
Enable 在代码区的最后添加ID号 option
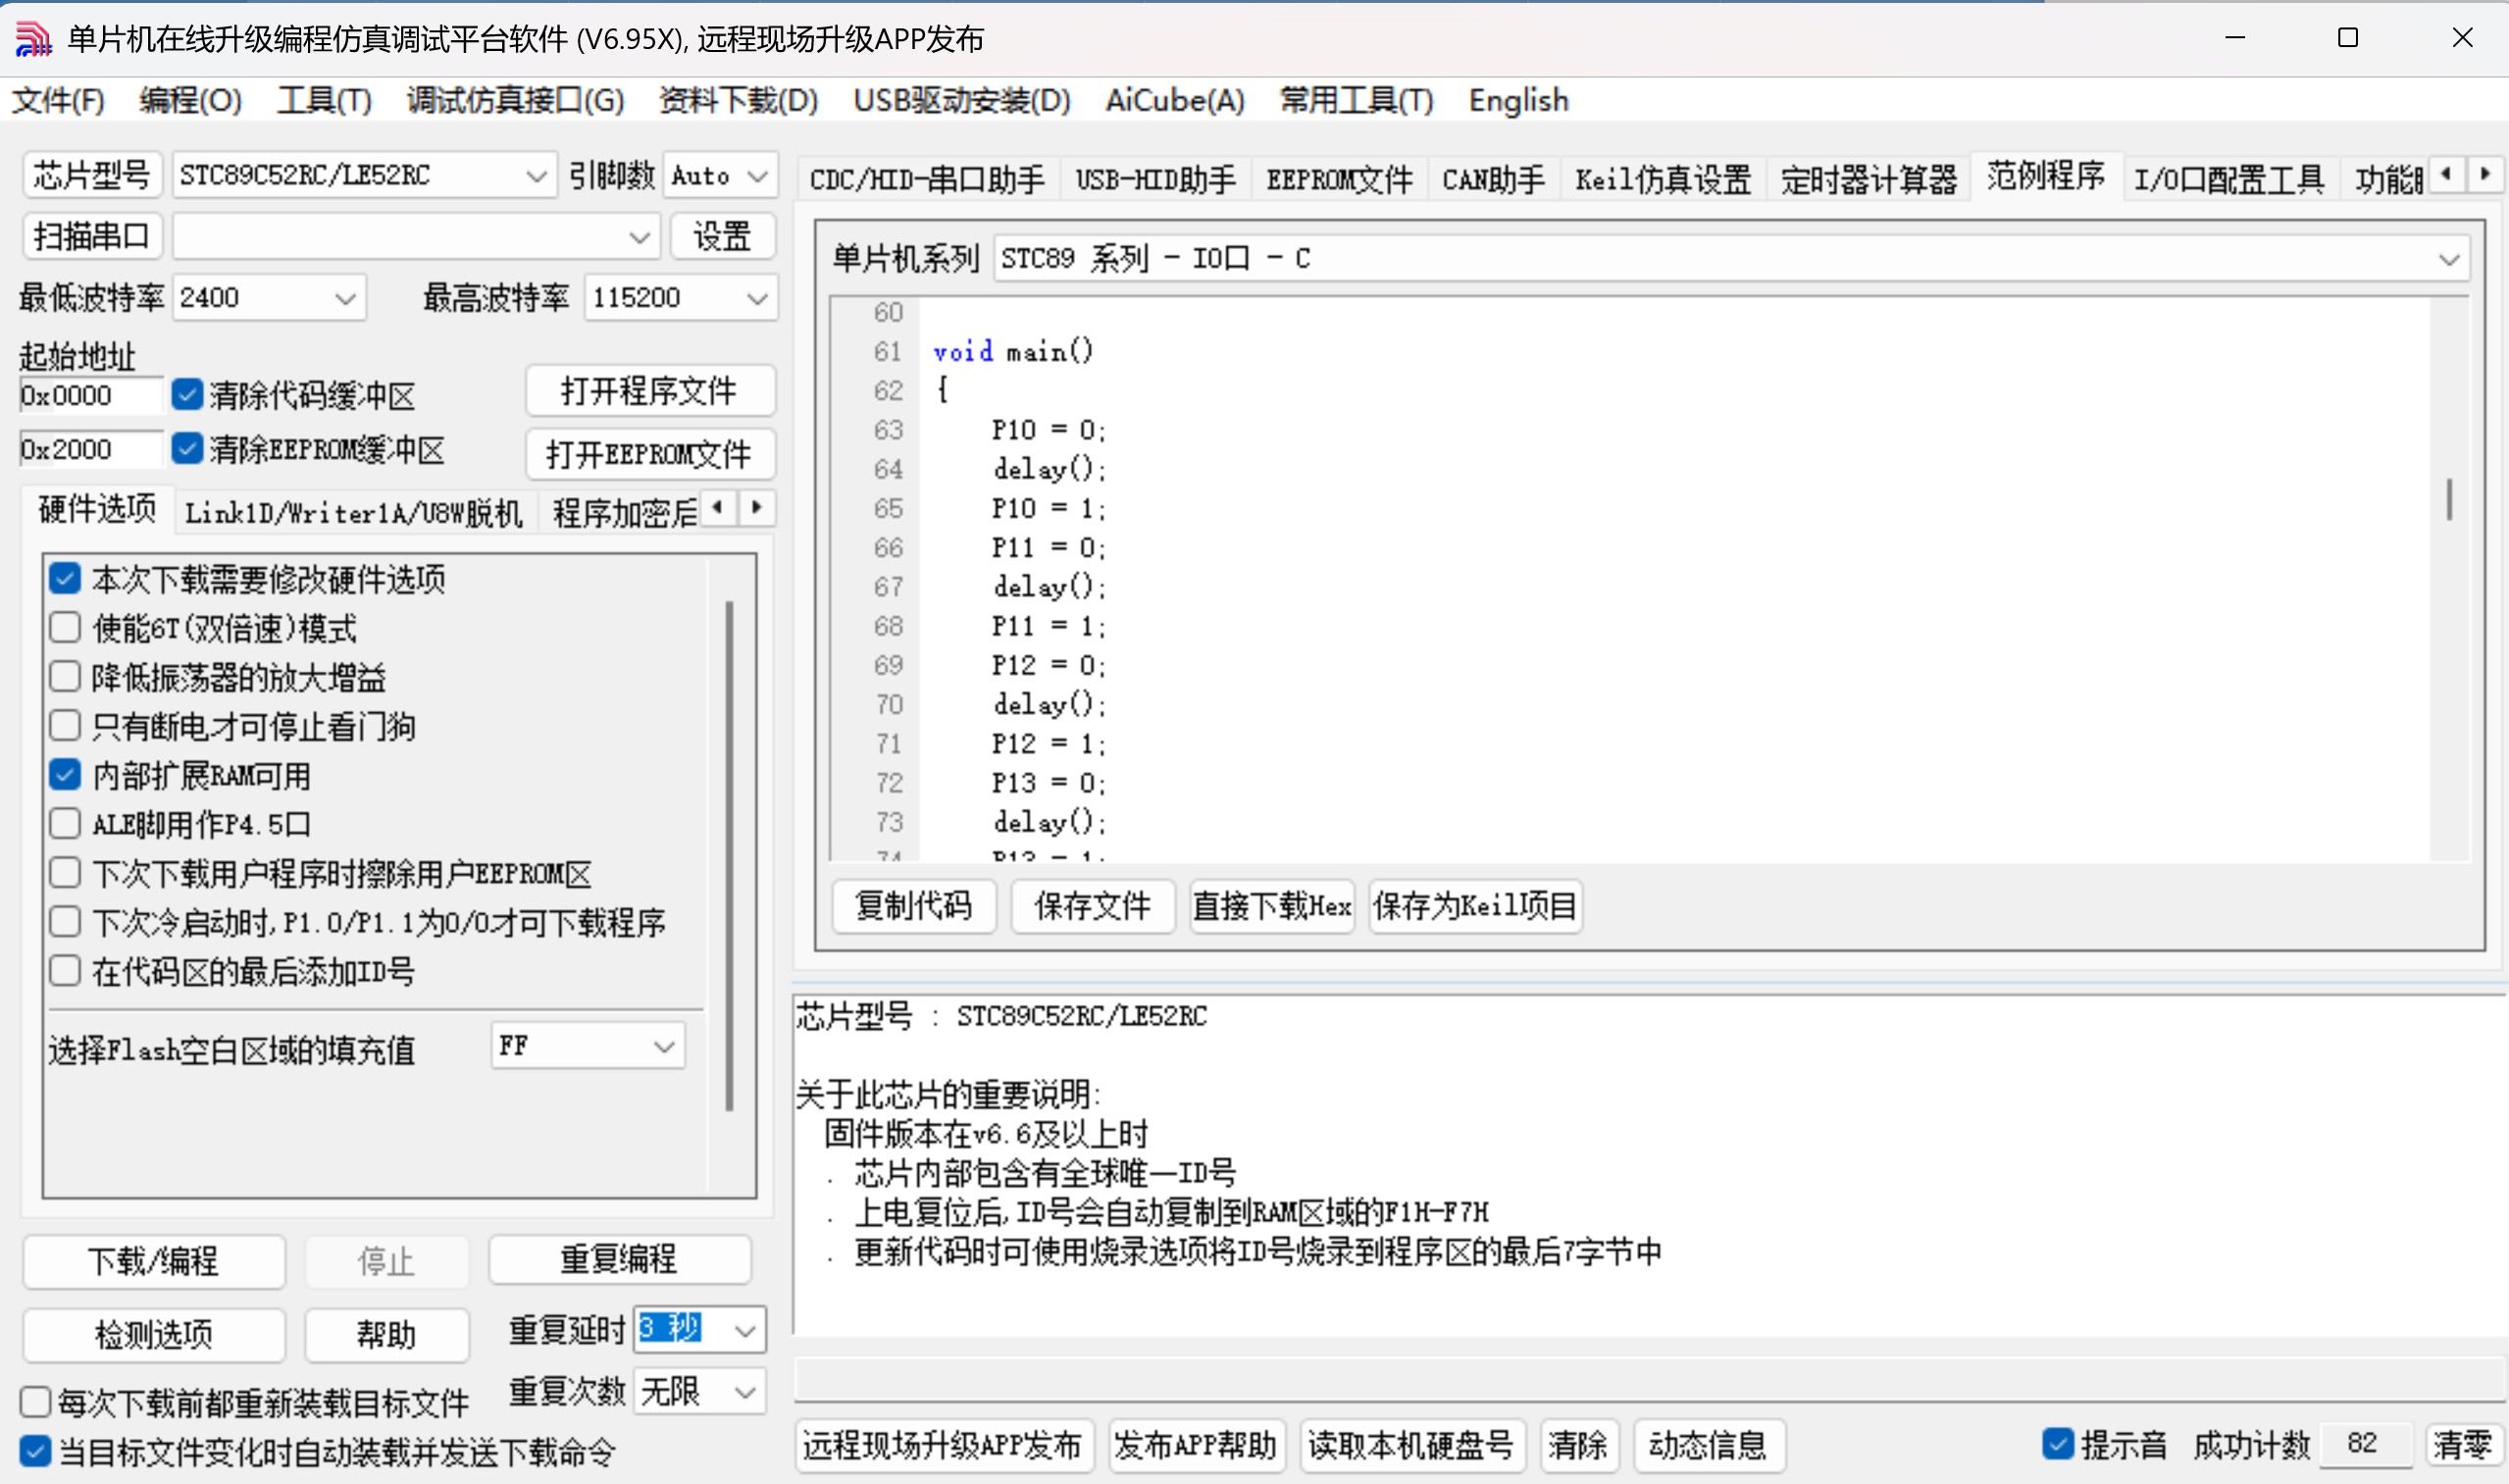point(65,970)
